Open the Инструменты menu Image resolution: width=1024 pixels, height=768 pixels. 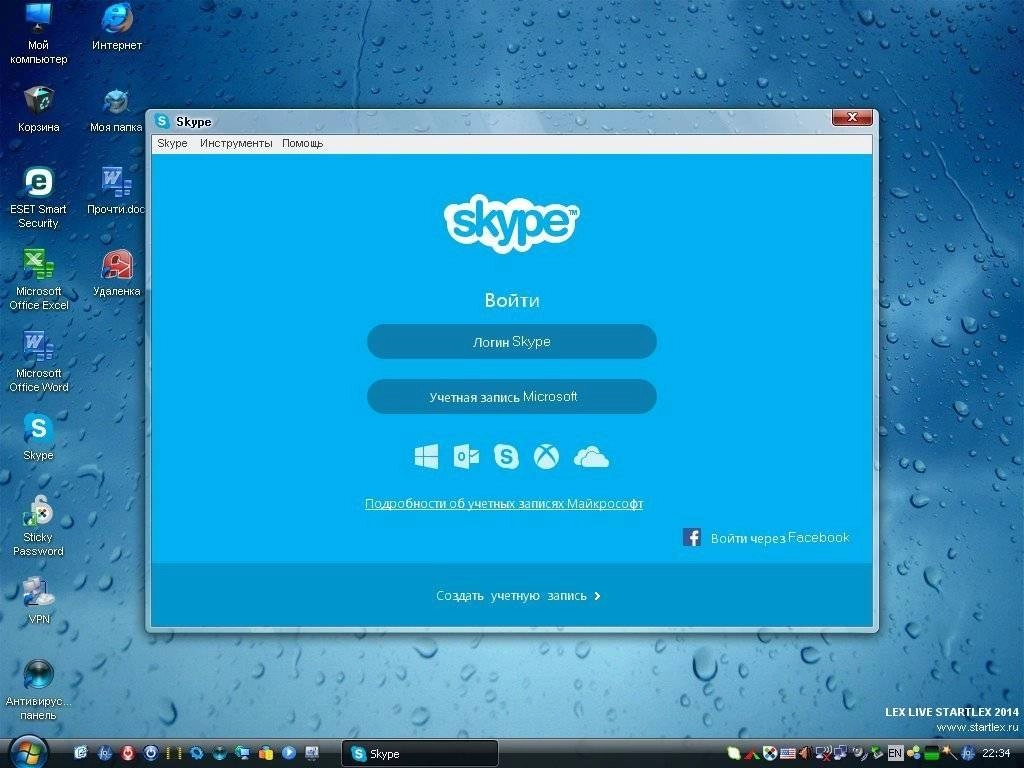(236, 143)
